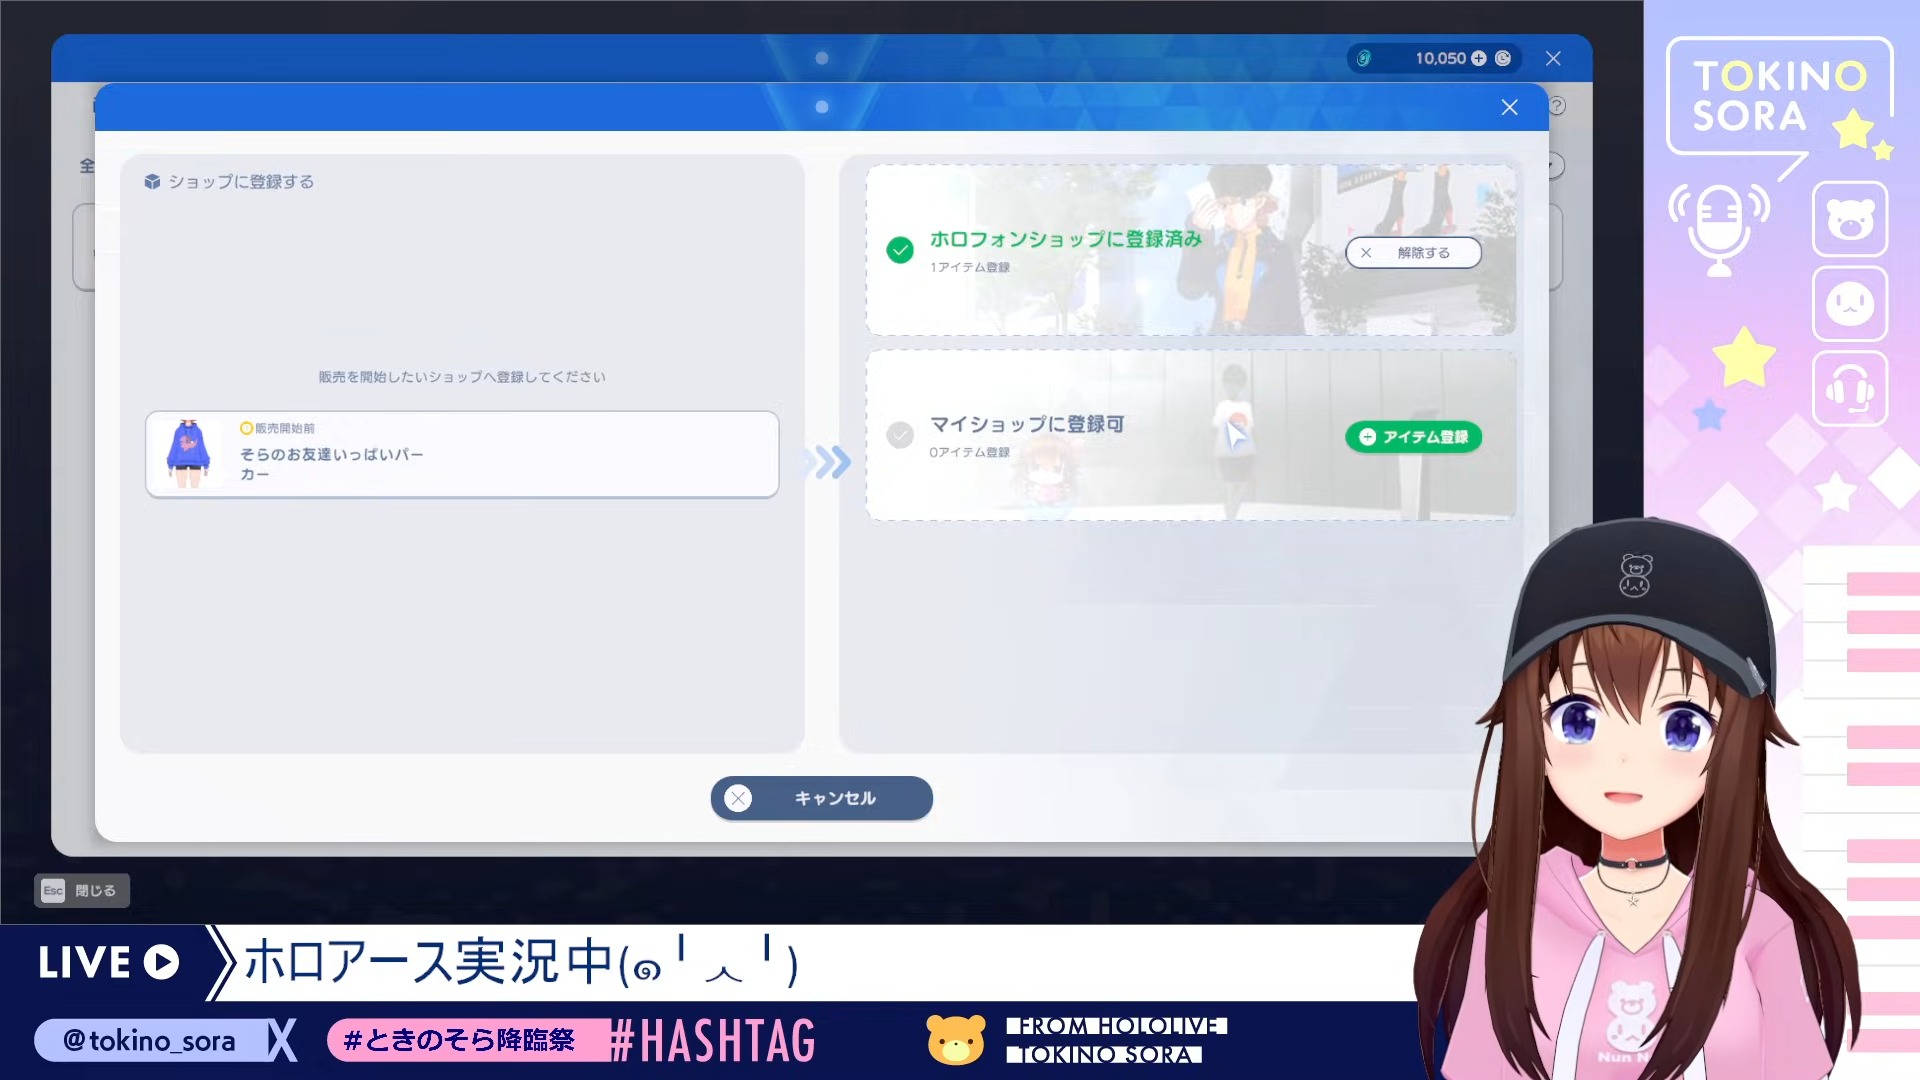The width and height of the screenshot is (1920, 1080).
Task: Click the round face icon in sidebar
Action: coord(1850,304)
